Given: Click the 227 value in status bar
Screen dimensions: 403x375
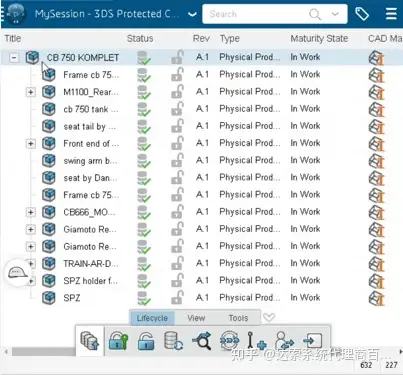Looking at the screenshot, I should pyautogui.click(x=391, y=365).
